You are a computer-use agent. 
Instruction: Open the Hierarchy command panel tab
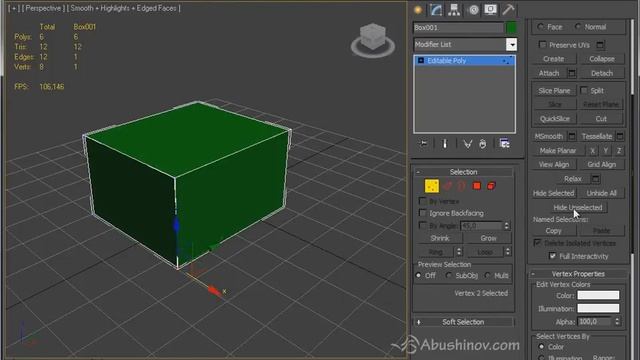(453, 9)
